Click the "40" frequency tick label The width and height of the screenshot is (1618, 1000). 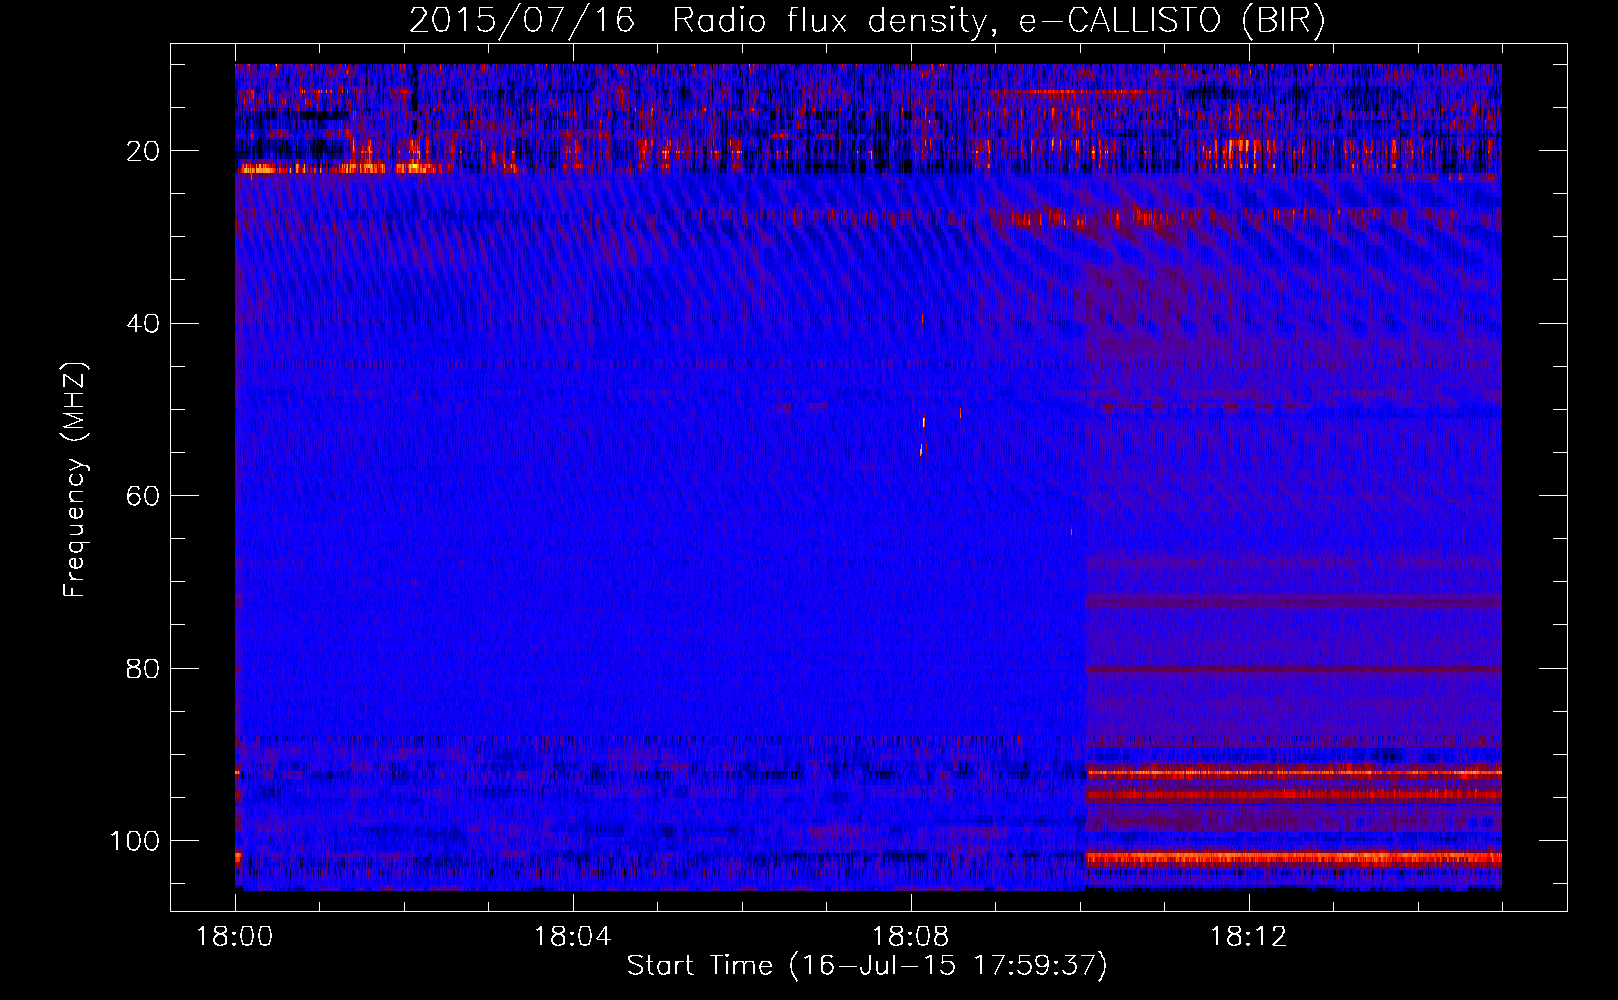[143, 323]
